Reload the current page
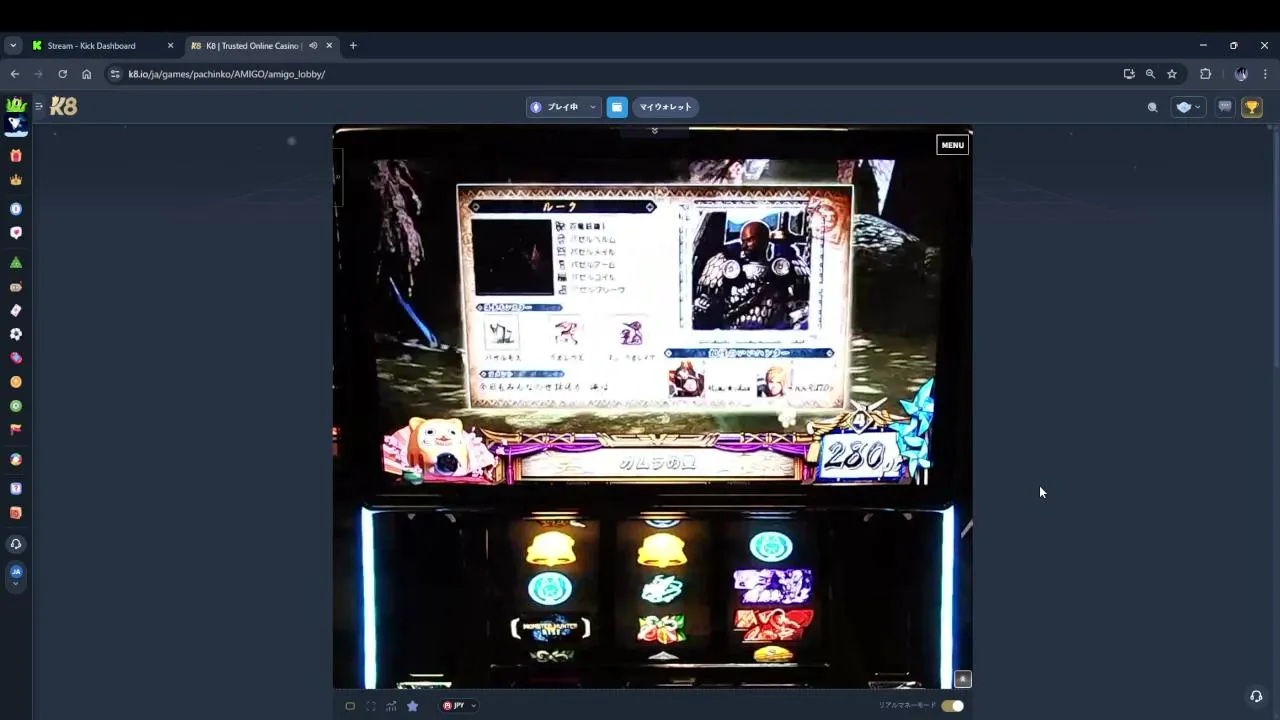 click(x=62, y=74)
